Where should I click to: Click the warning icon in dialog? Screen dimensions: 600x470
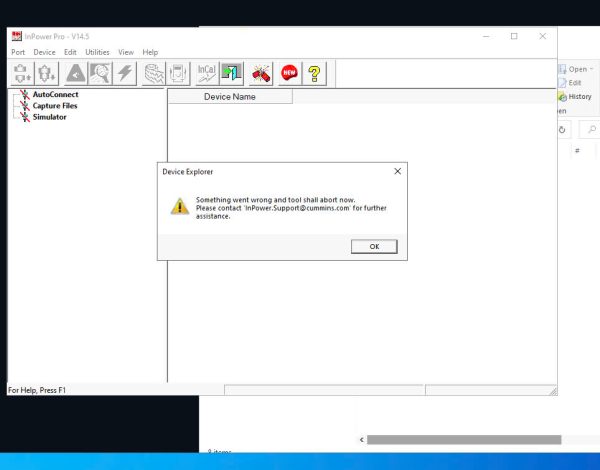click(179, 206)
